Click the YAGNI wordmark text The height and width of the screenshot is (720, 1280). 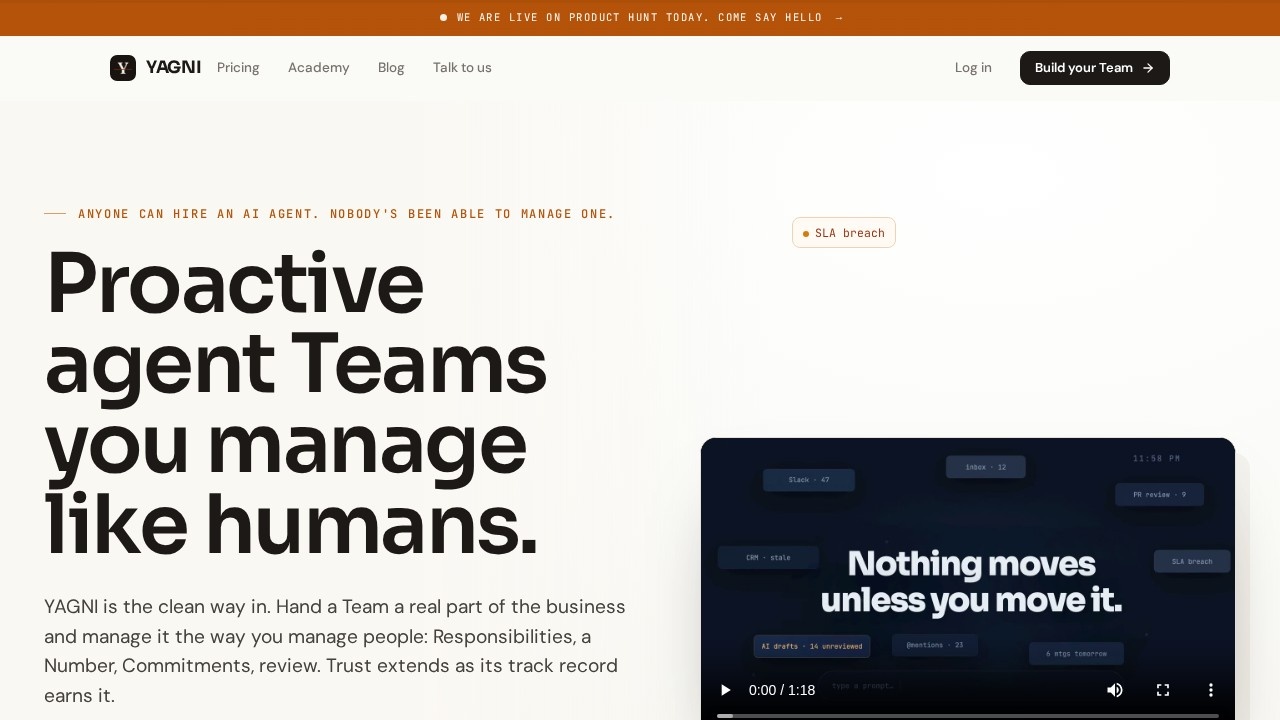pyautogui.click(x=173, y=68)
